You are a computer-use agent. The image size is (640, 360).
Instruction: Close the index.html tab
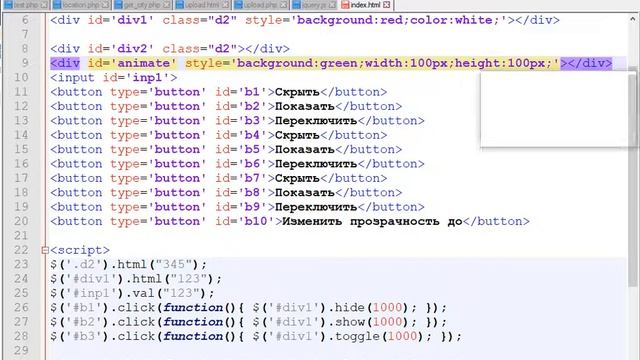tap(387, 5)
